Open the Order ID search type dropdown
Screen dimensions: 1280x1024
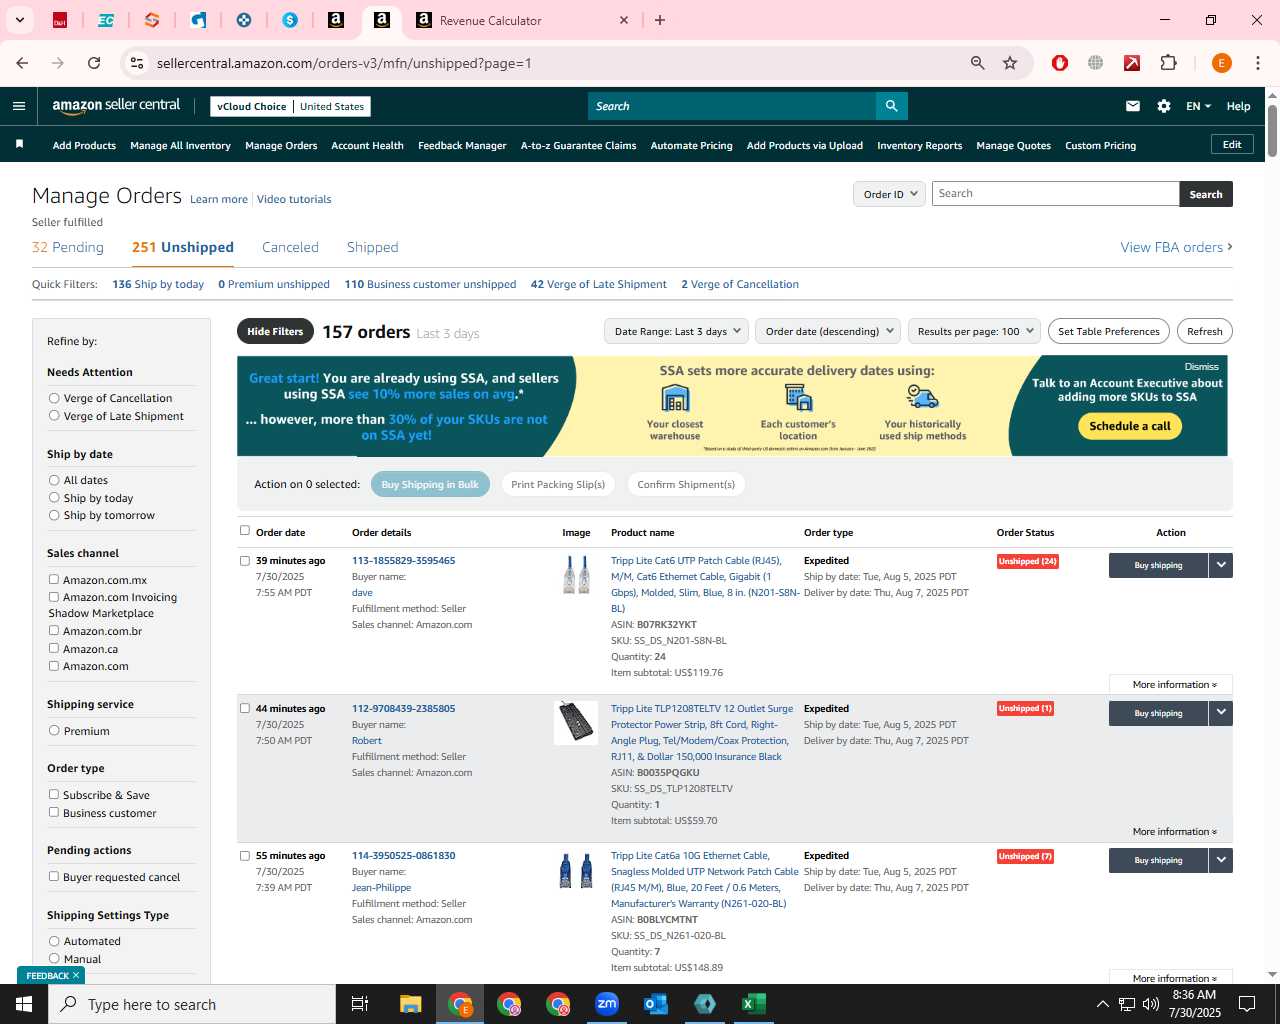(x=889, y=194)
